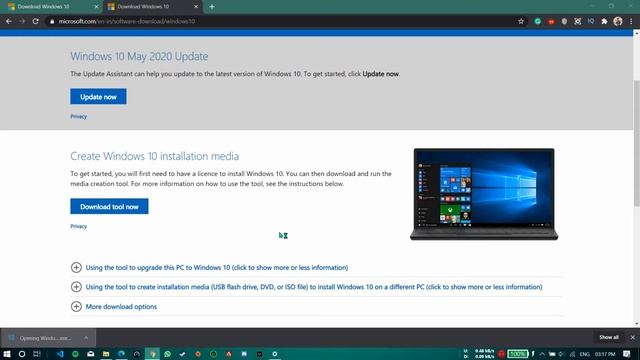
Task: Click the Windows 10 laptop image
Action: click(x=484, y=194)
